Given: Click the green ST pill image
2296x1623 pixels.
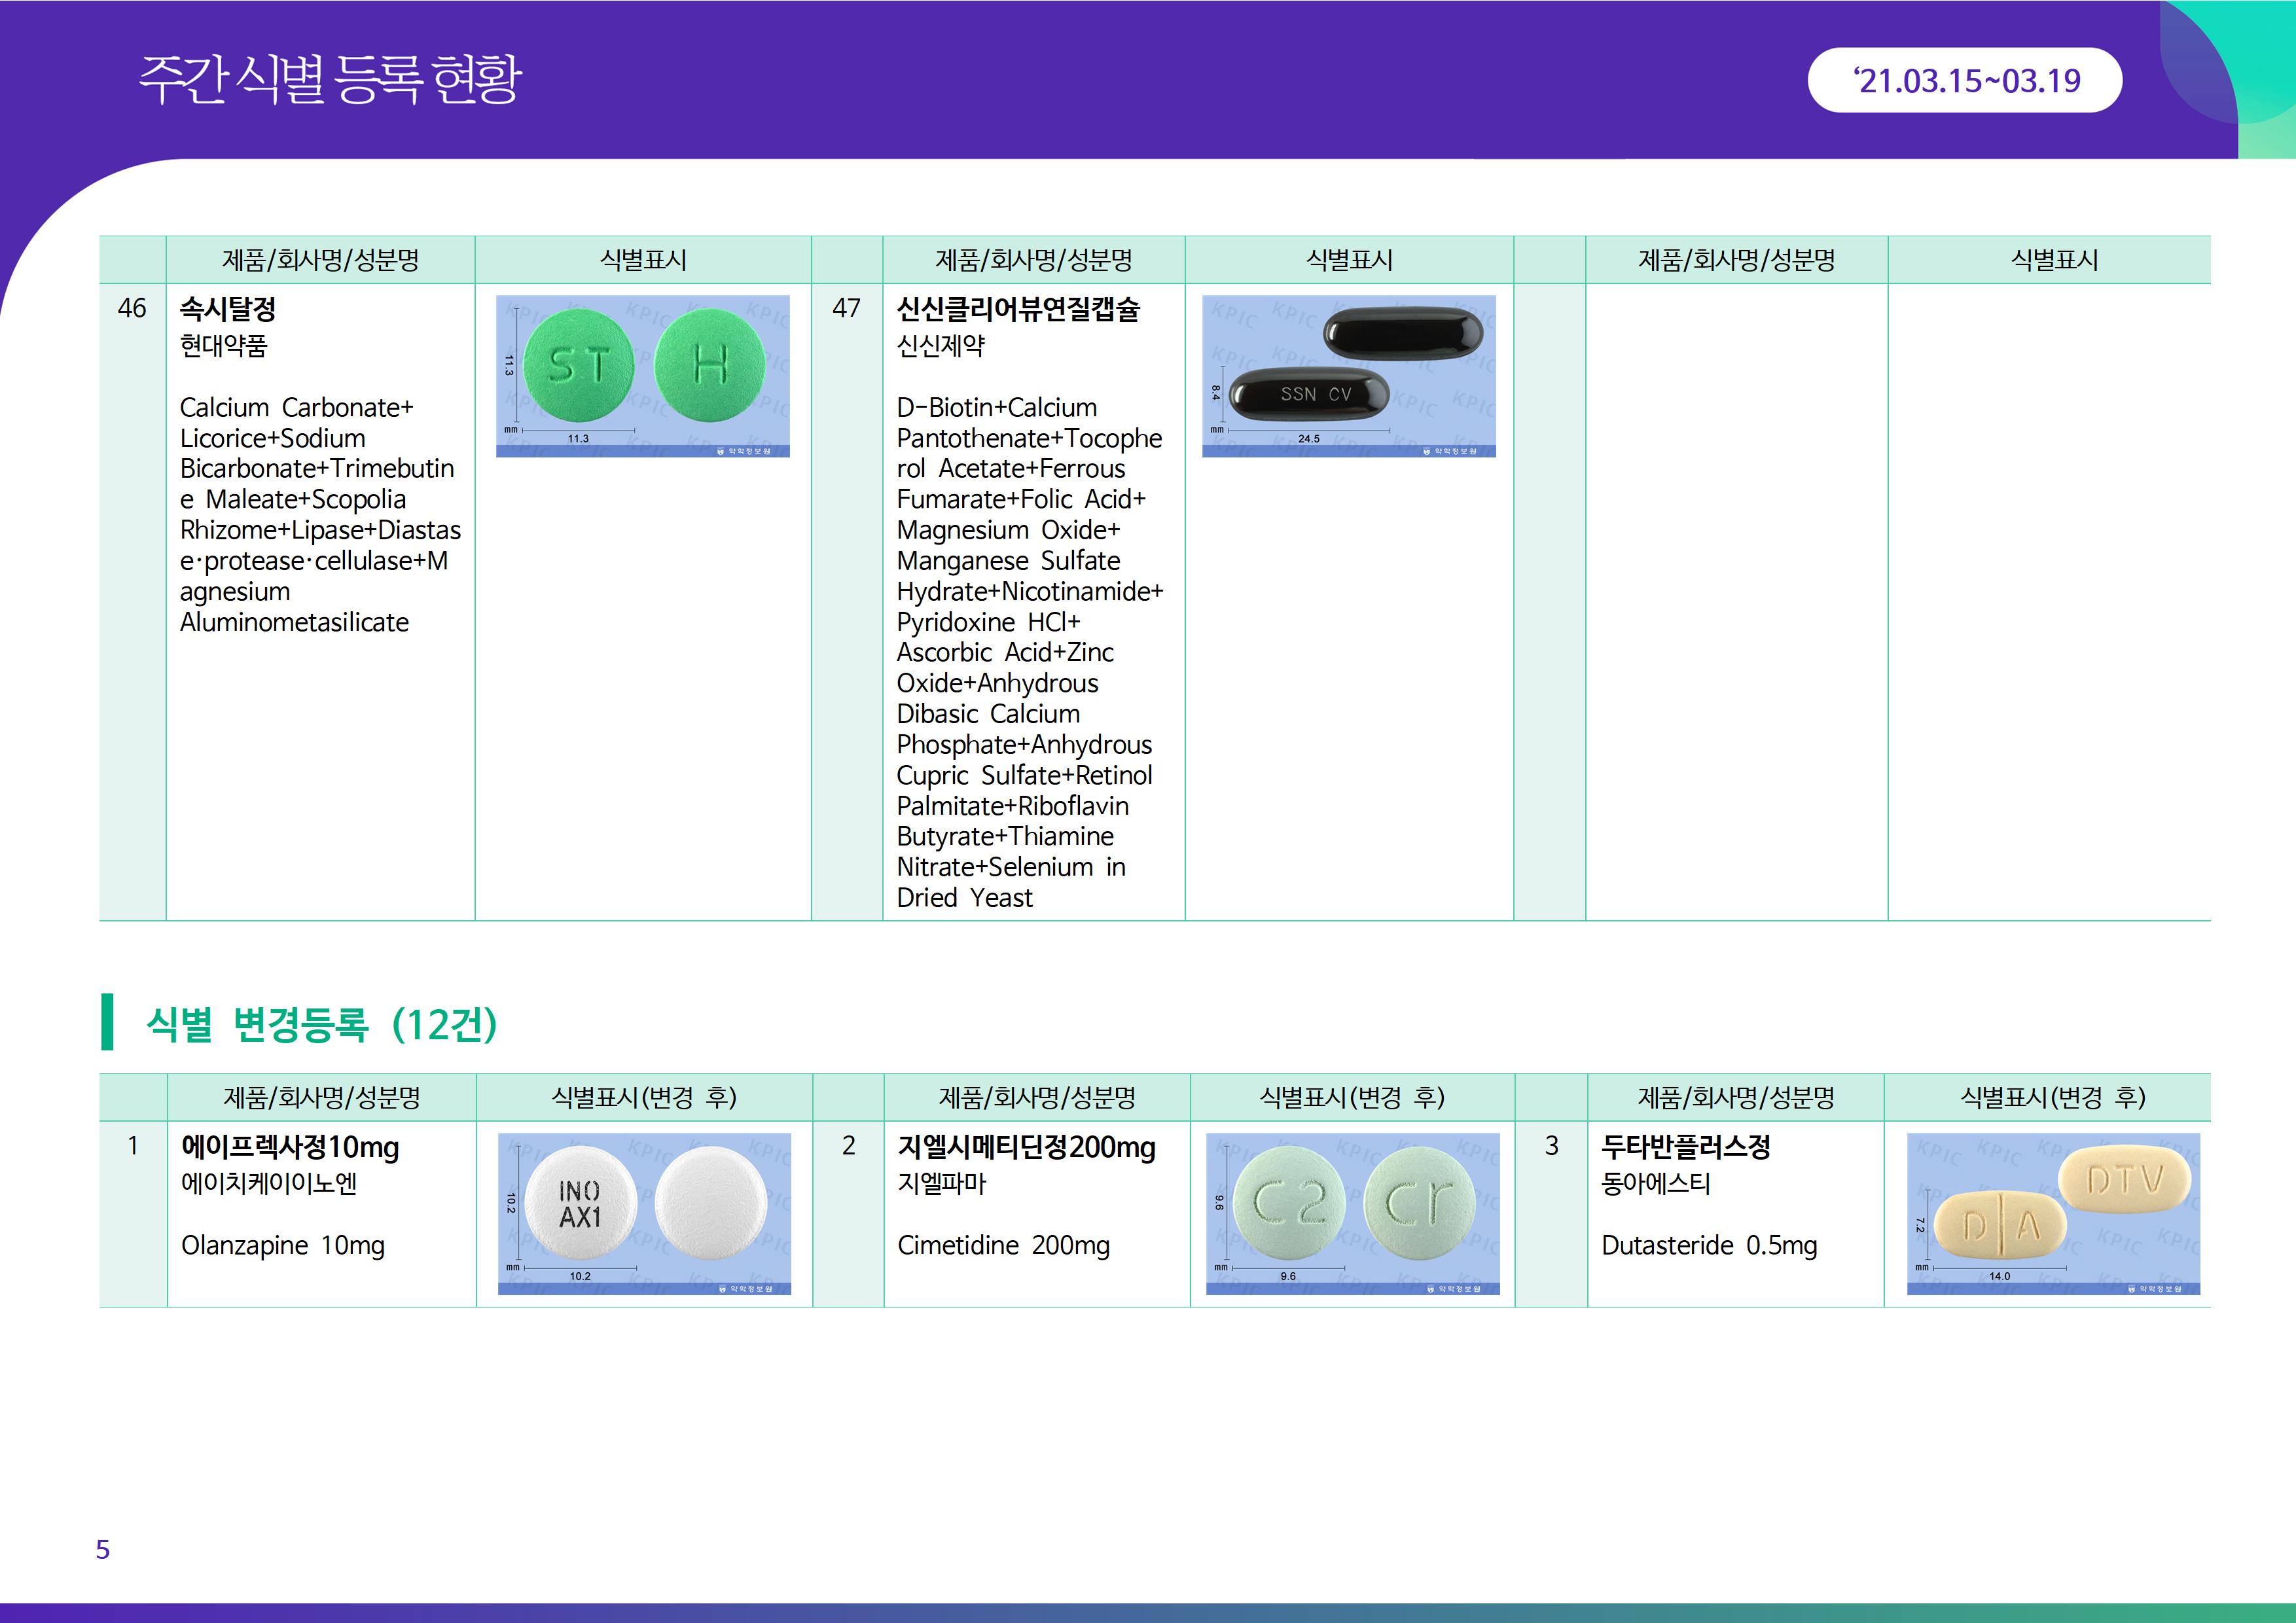Looking at the screenshot, I should click(578, 365).
